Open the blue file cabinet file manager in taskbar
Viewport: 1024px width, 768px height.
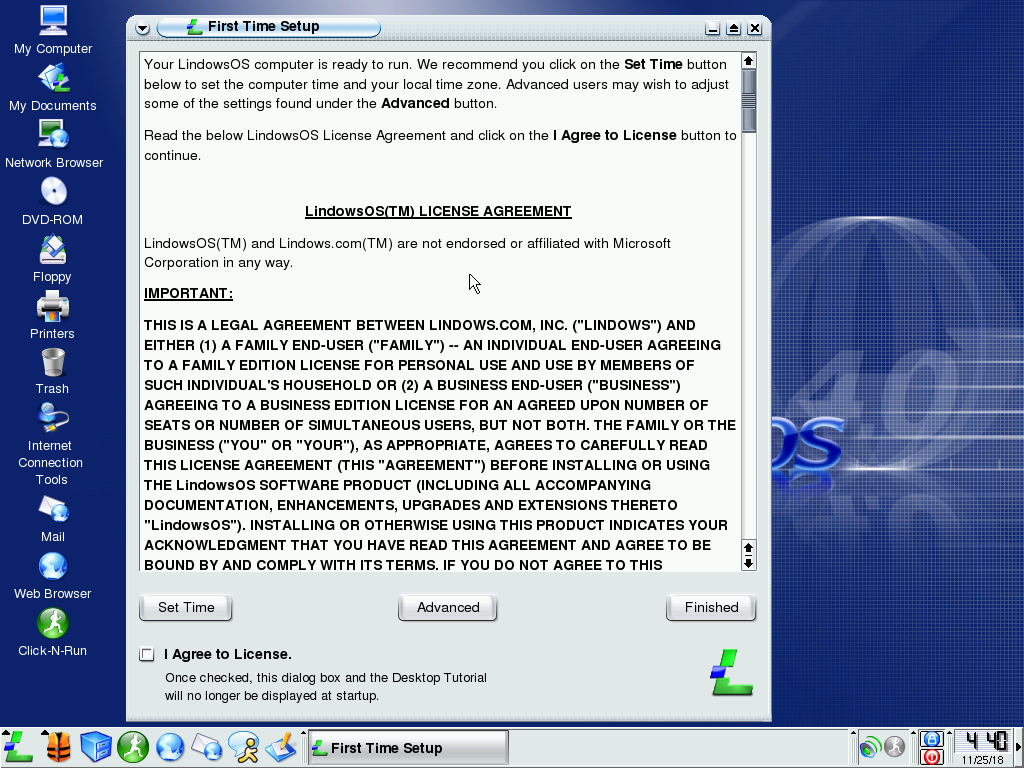pos(96,746)
